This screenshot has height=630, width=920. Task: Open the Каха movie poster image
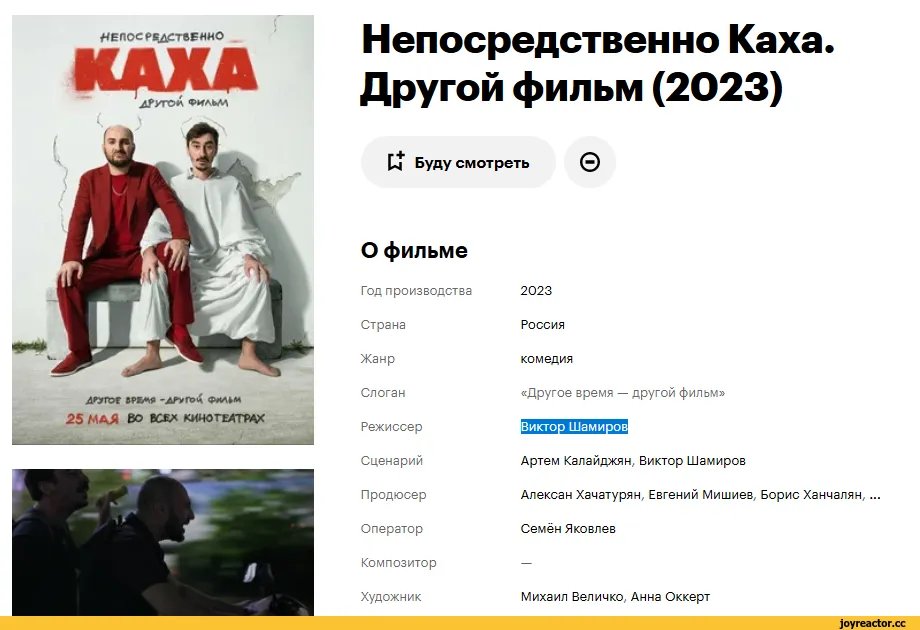[163, 229]
